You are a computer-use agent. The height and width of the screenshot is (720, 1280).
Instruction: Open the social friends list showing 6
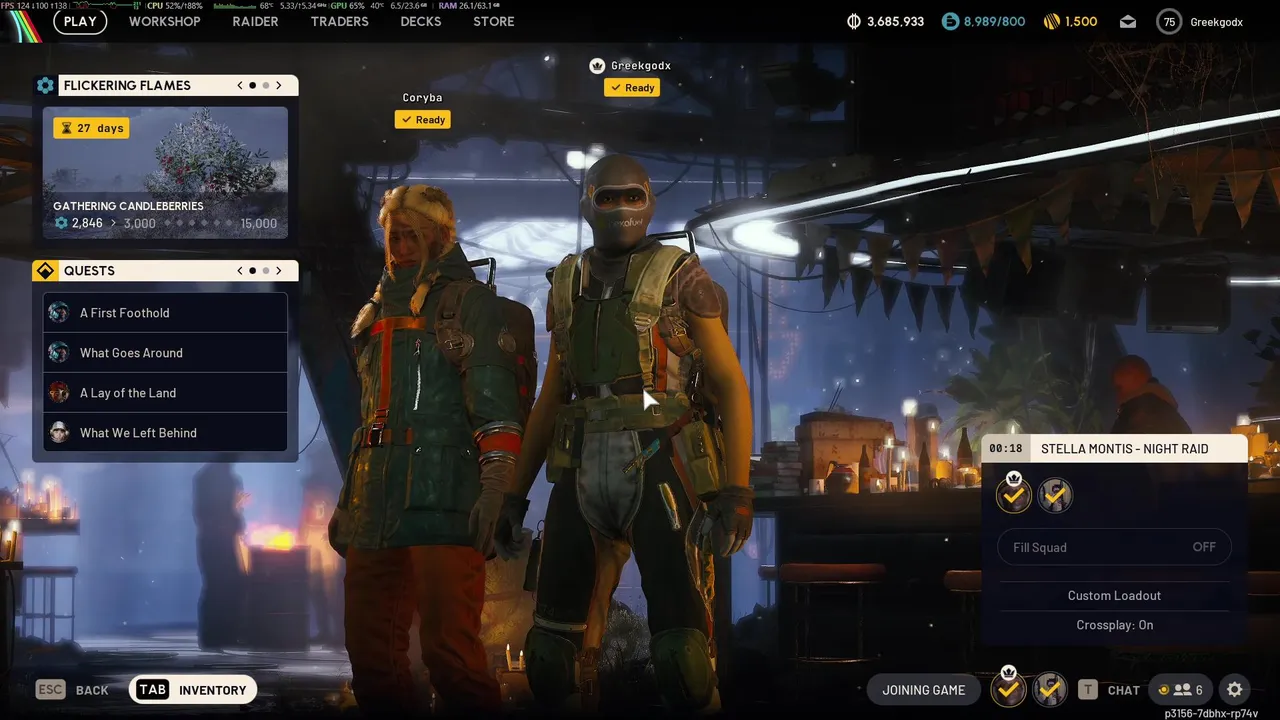tap(1180, 690)
